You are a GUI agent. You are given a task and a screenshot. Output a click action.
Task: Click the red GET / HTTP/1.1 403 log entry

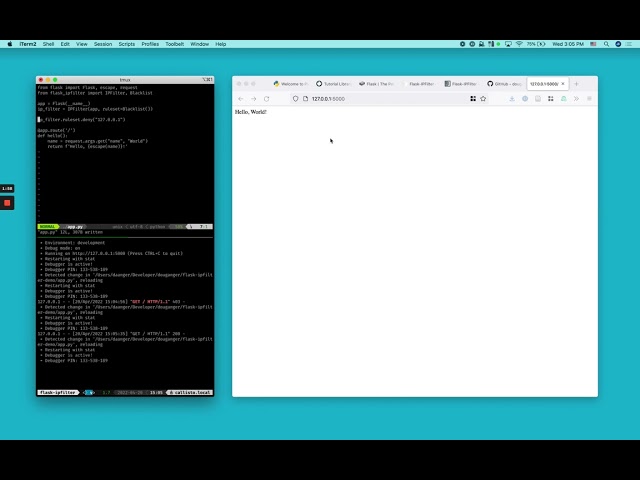(x=111, y=302)
